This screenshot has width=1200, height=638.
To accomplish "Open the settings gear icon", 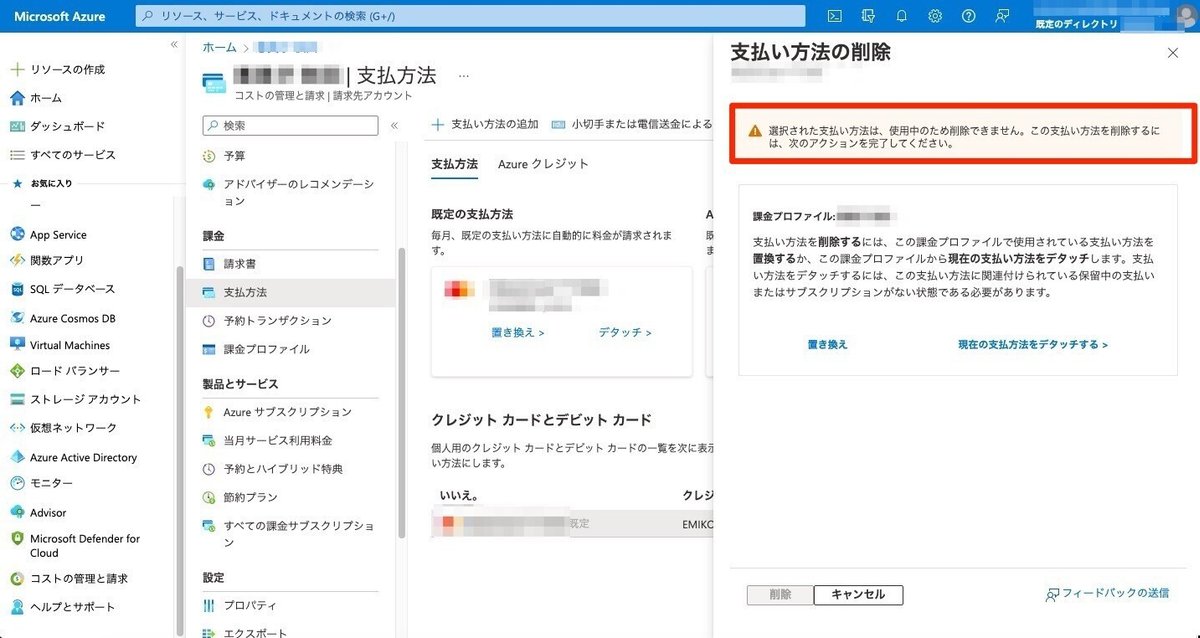I will (935, 16).
